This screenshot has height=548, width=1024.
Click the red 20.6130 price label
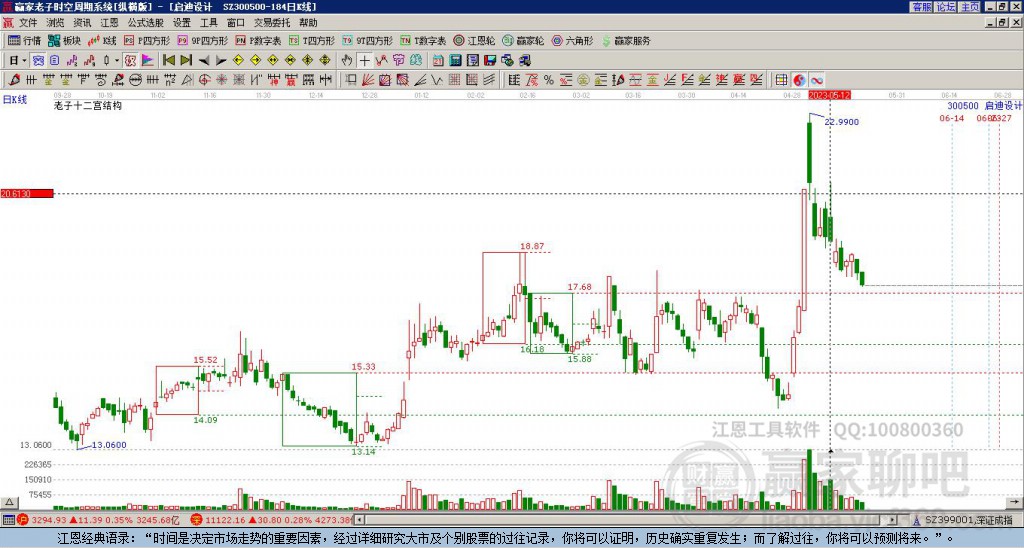click(x=27, y=194)
